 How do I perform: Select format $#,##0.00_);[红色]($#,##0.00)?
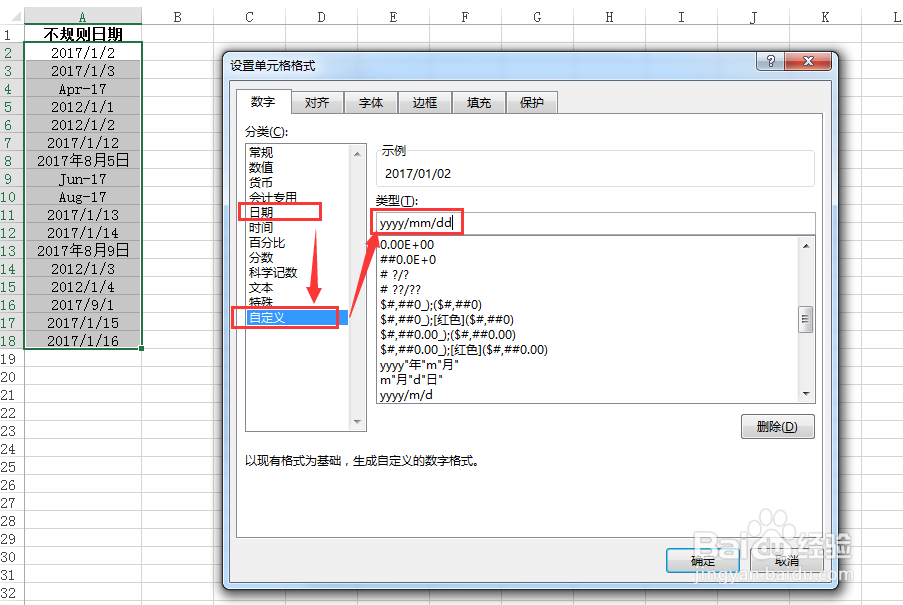[x=464, y=349]
